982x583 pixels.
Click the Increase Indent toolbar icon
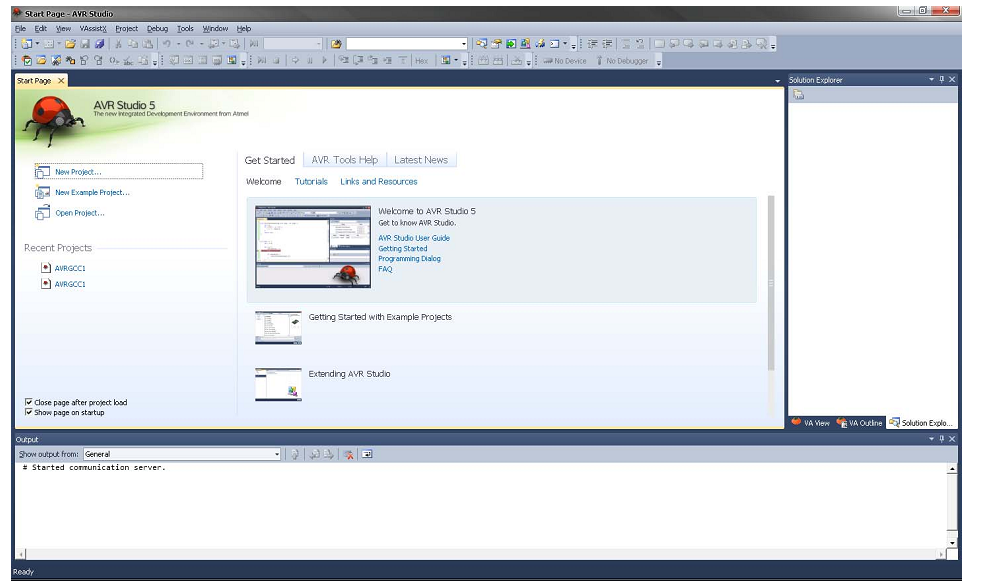point(607,44)
